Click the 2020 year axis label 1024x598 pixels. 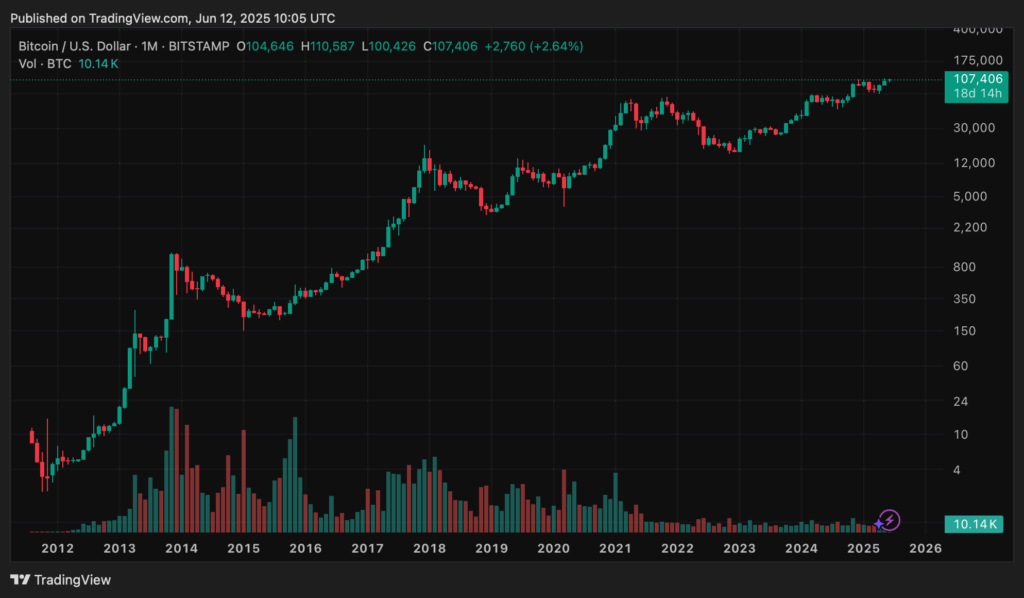click(554, 548)
